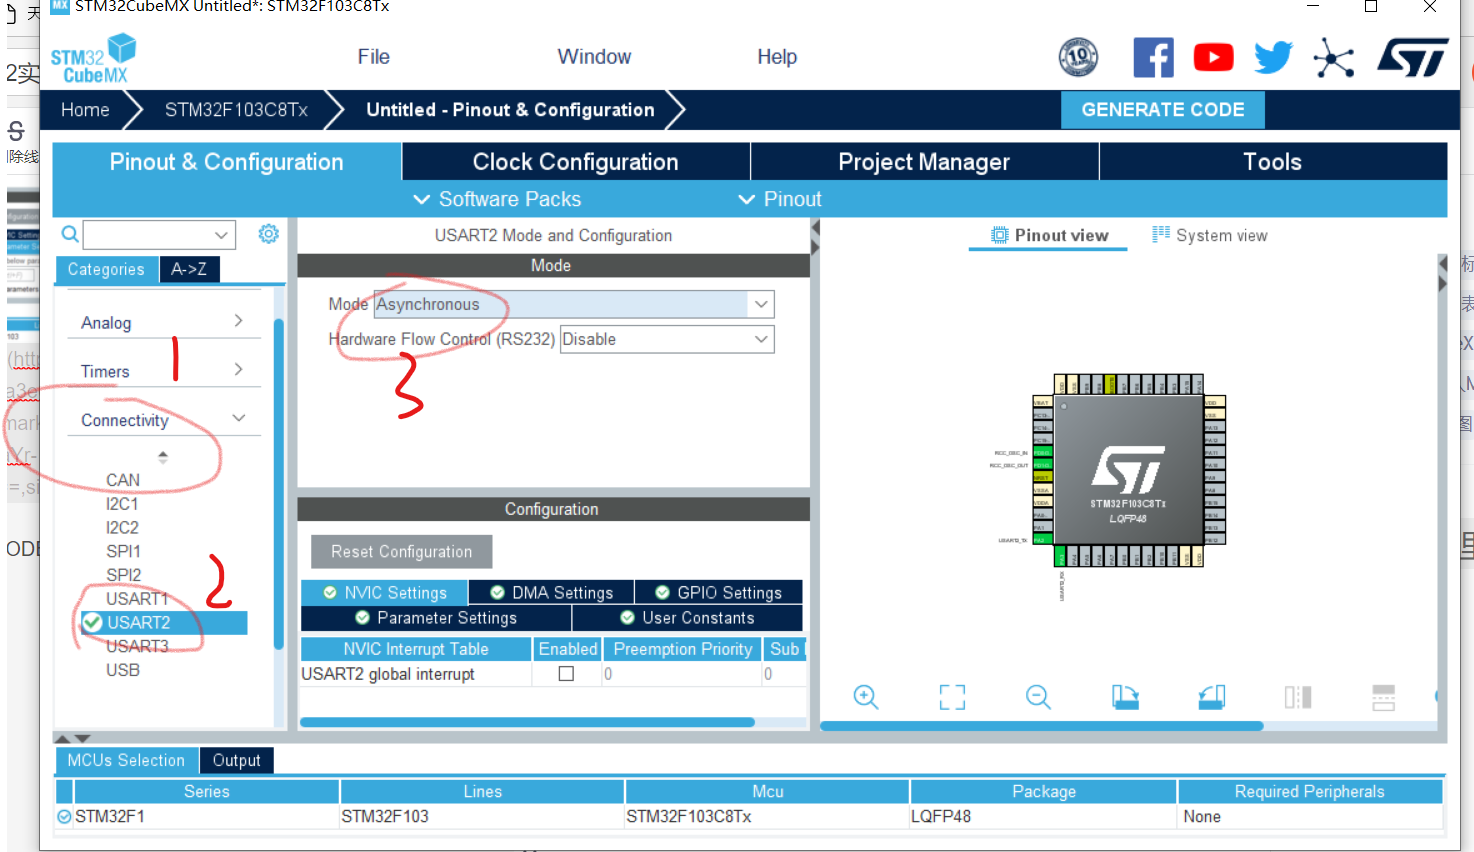Expand the Timers category

click(x=164, y=371)
